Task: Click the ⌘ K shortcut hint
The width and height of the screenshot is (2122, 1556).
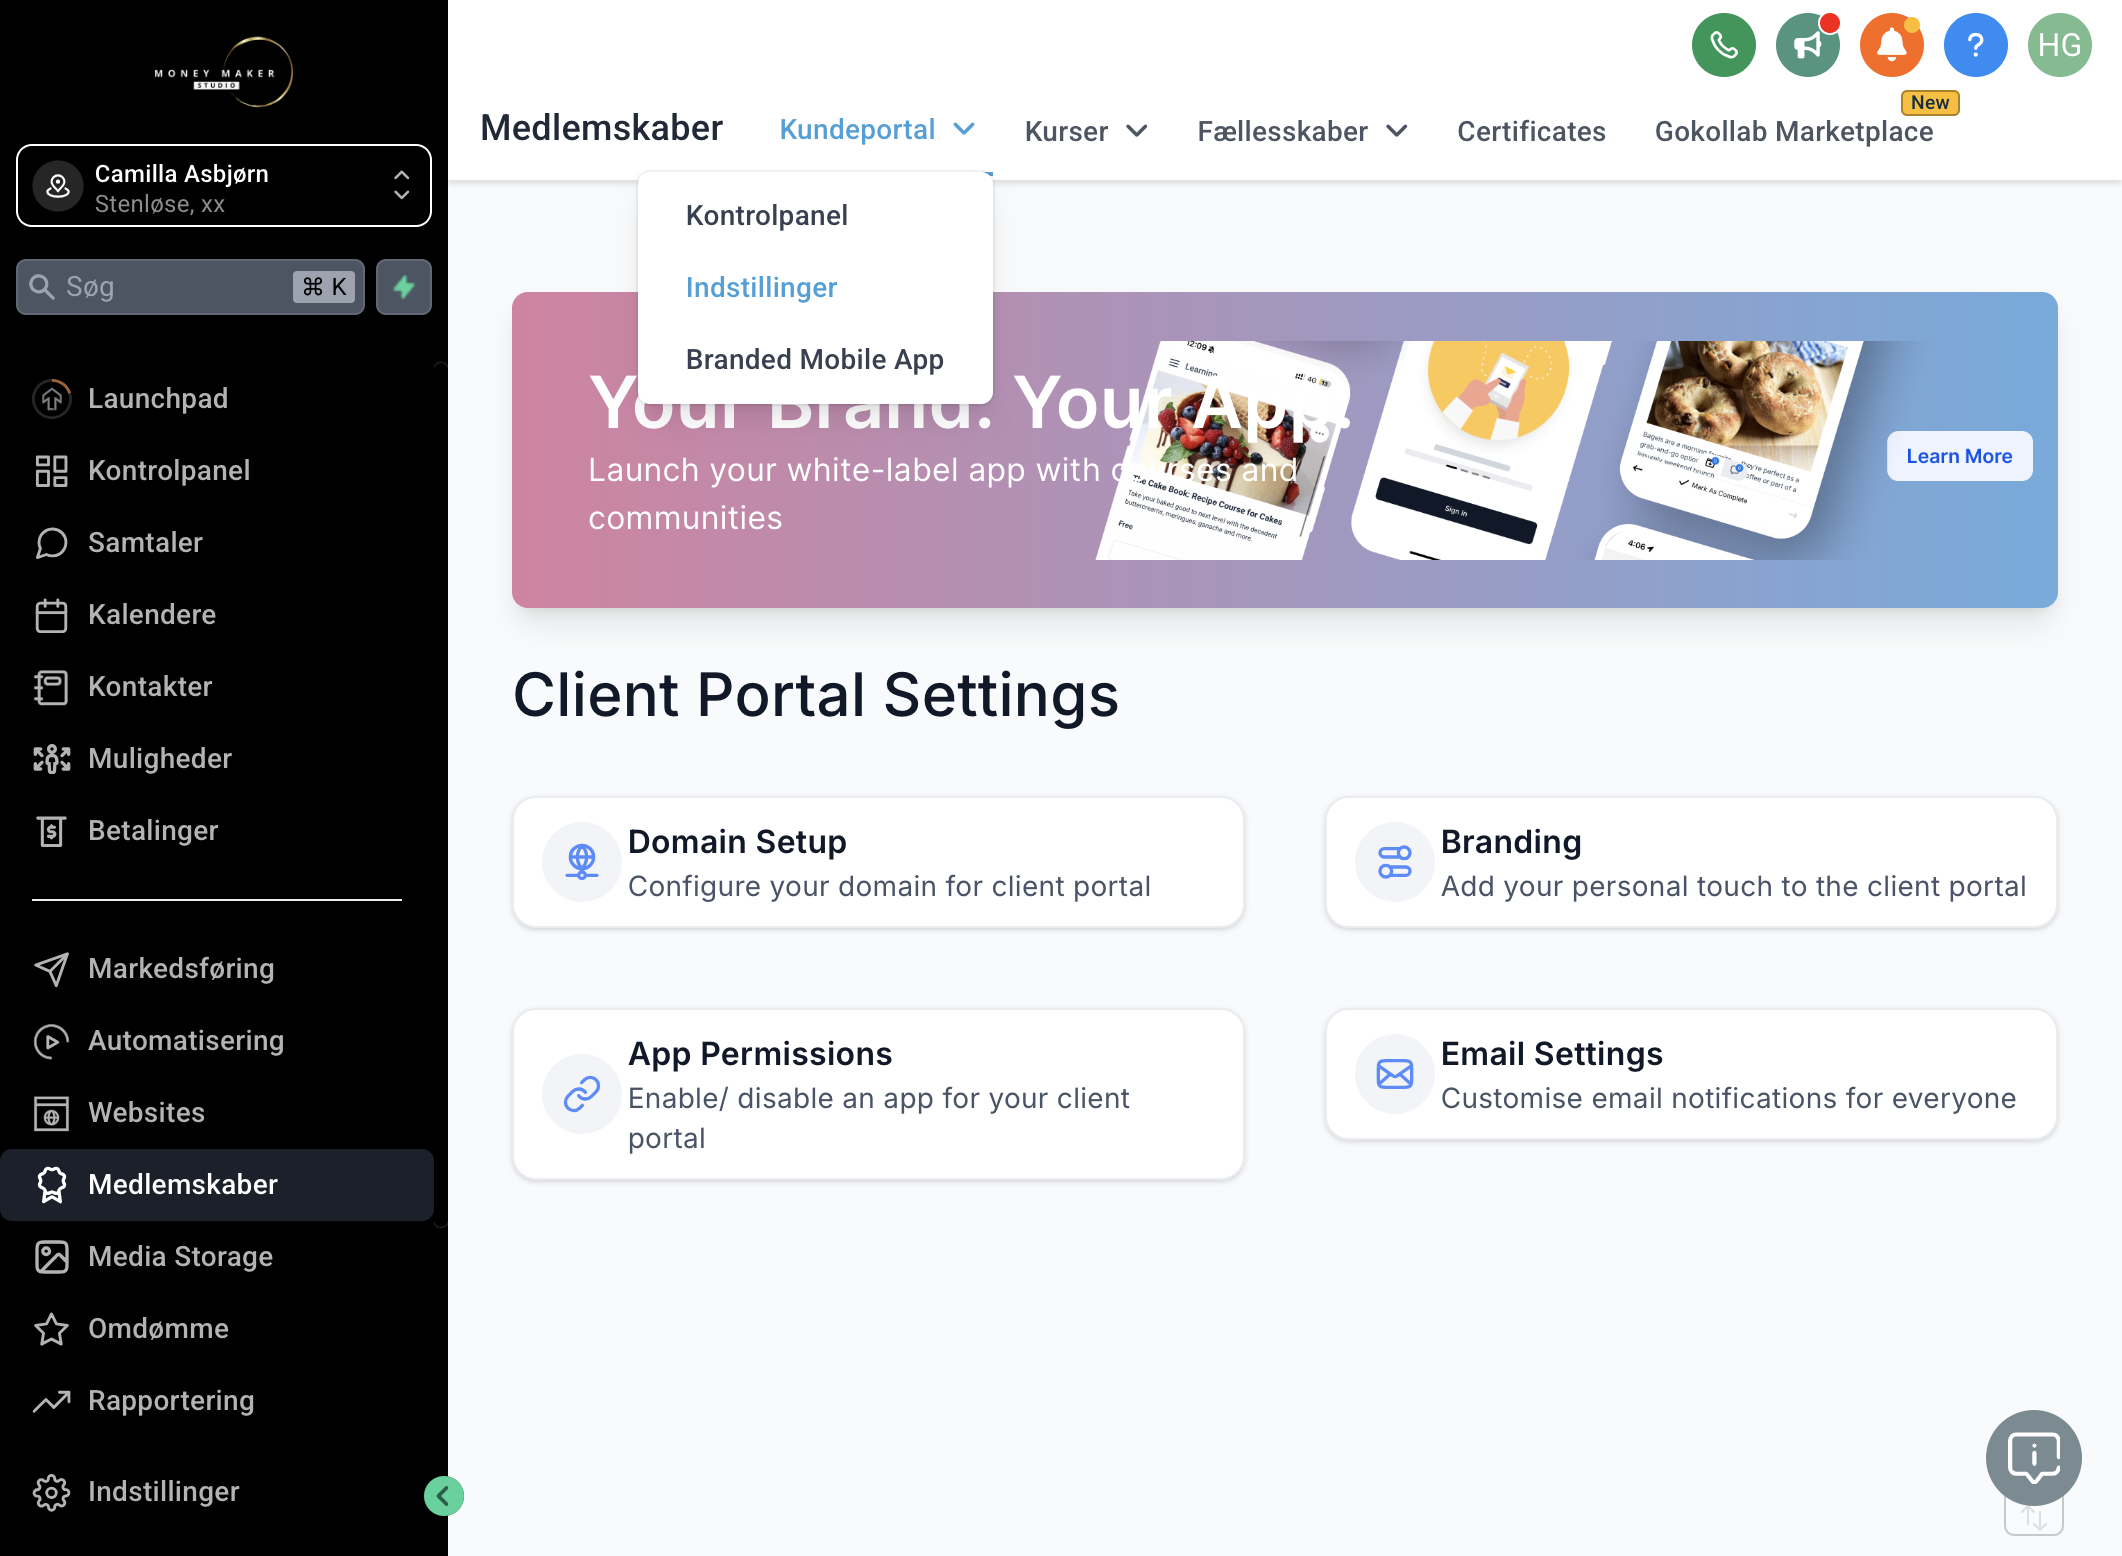Action: (x=324, y=287)
